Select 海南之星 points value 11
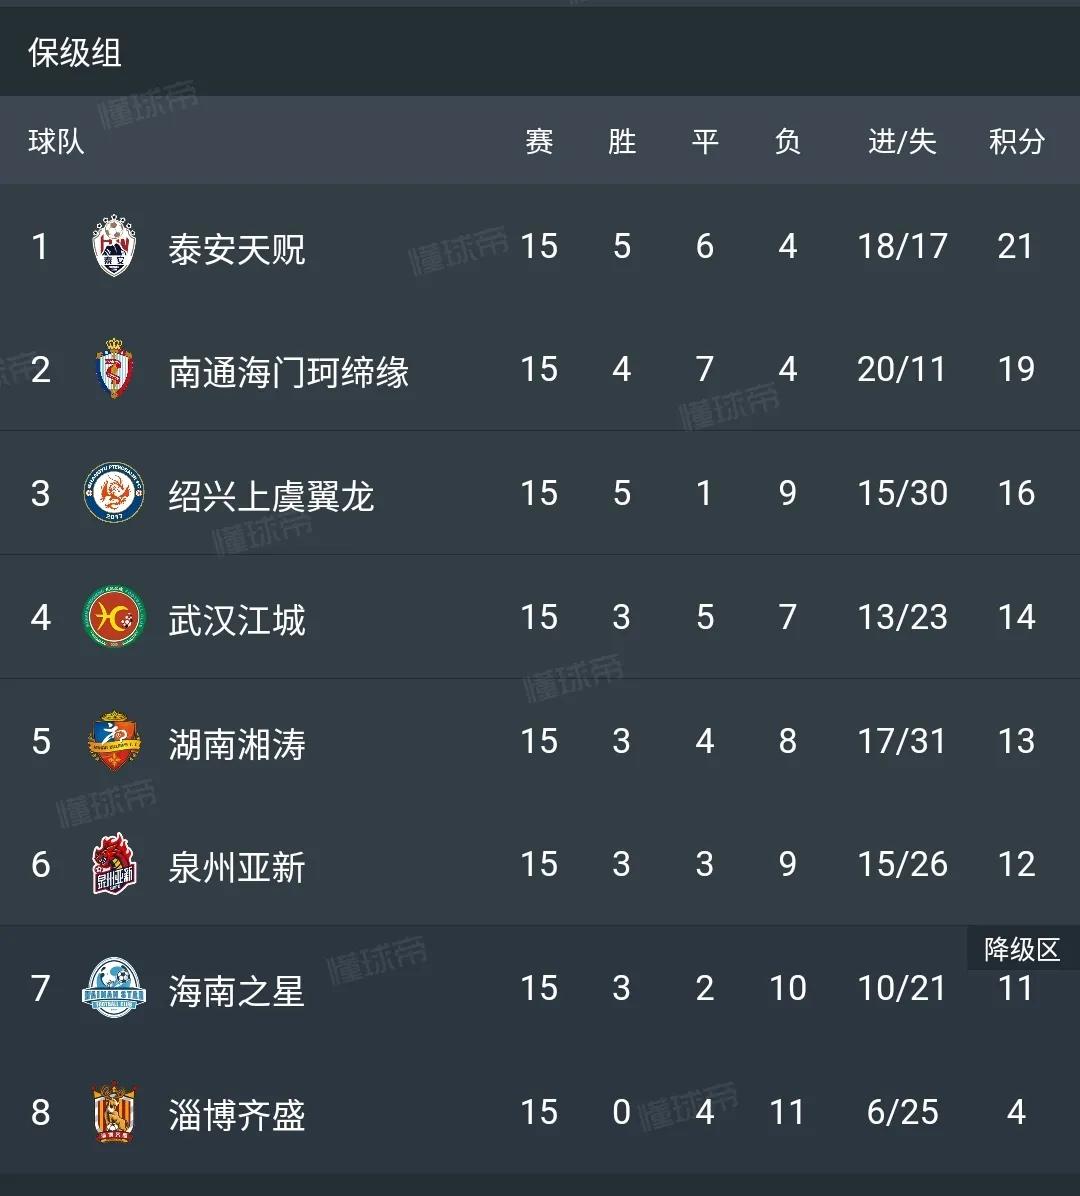 [1016, 988]
